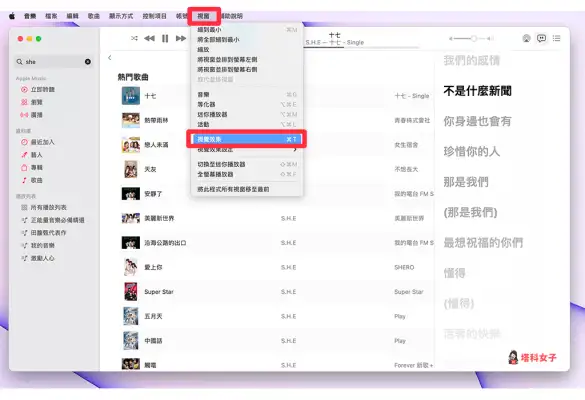The image size is (585, 400).
Task: Expand 視覺效果設定 submenu arrow
Action: 295,150
